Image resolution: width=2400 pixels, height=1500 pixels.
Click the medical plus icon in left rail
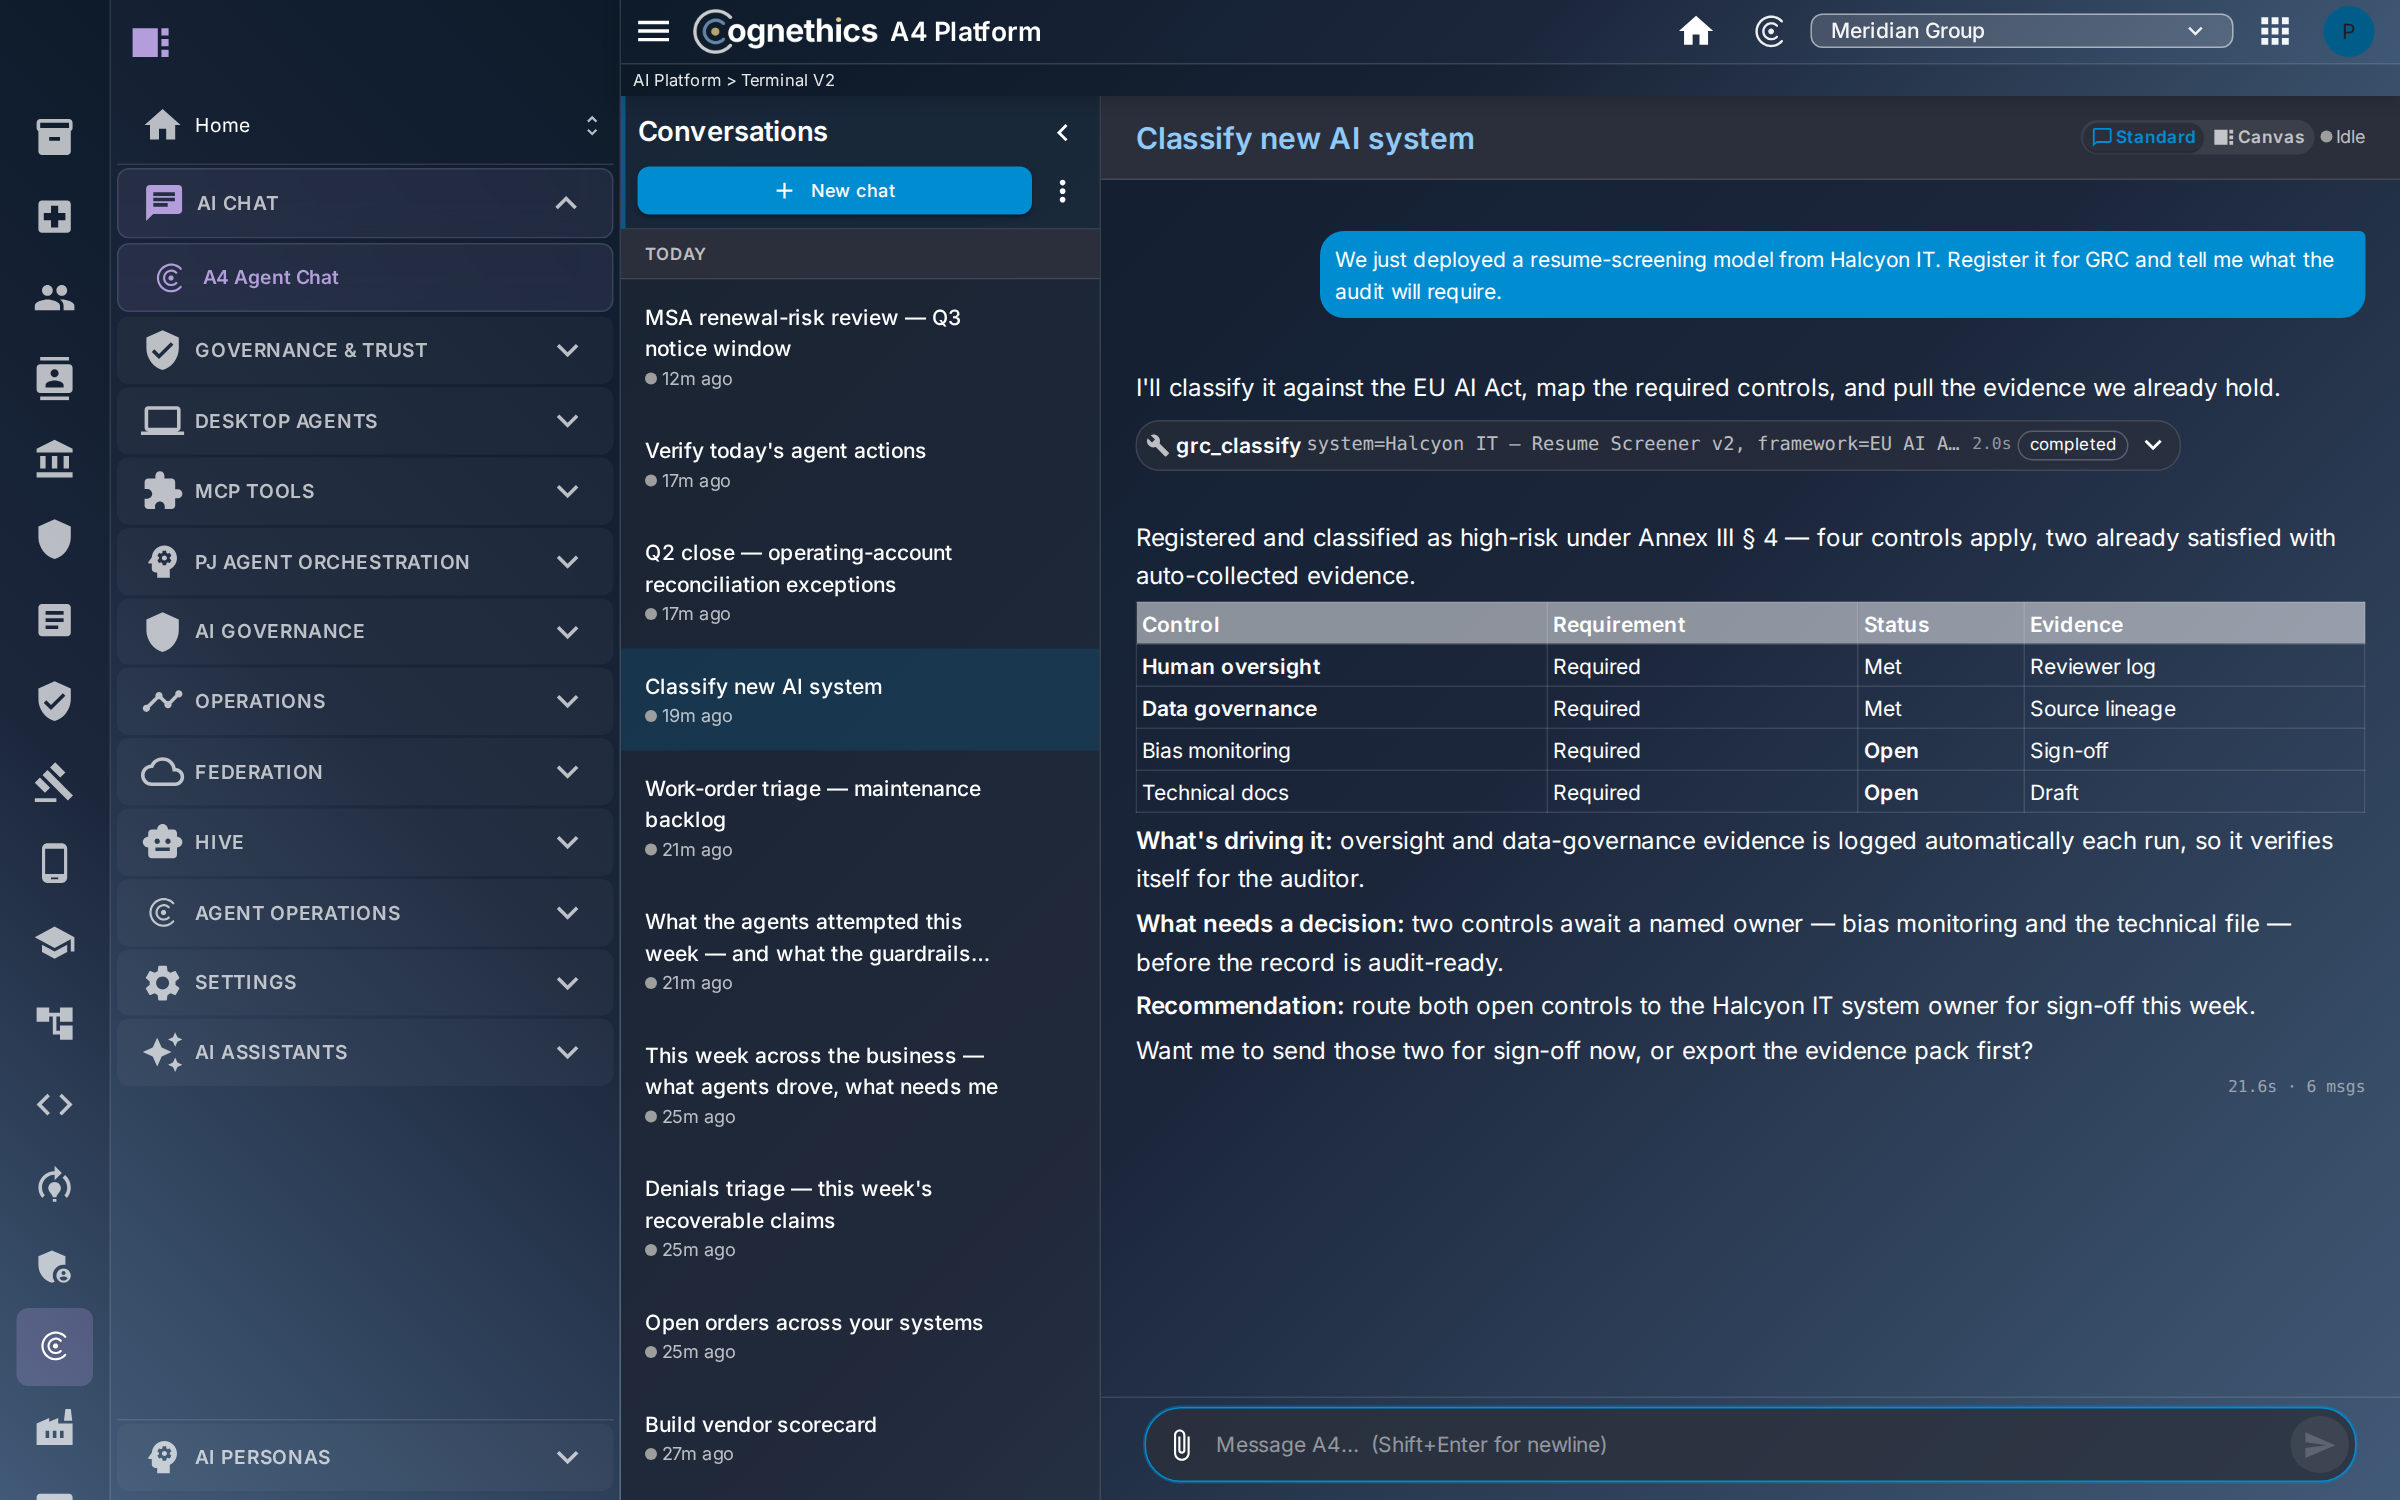(x=54, y=216)
